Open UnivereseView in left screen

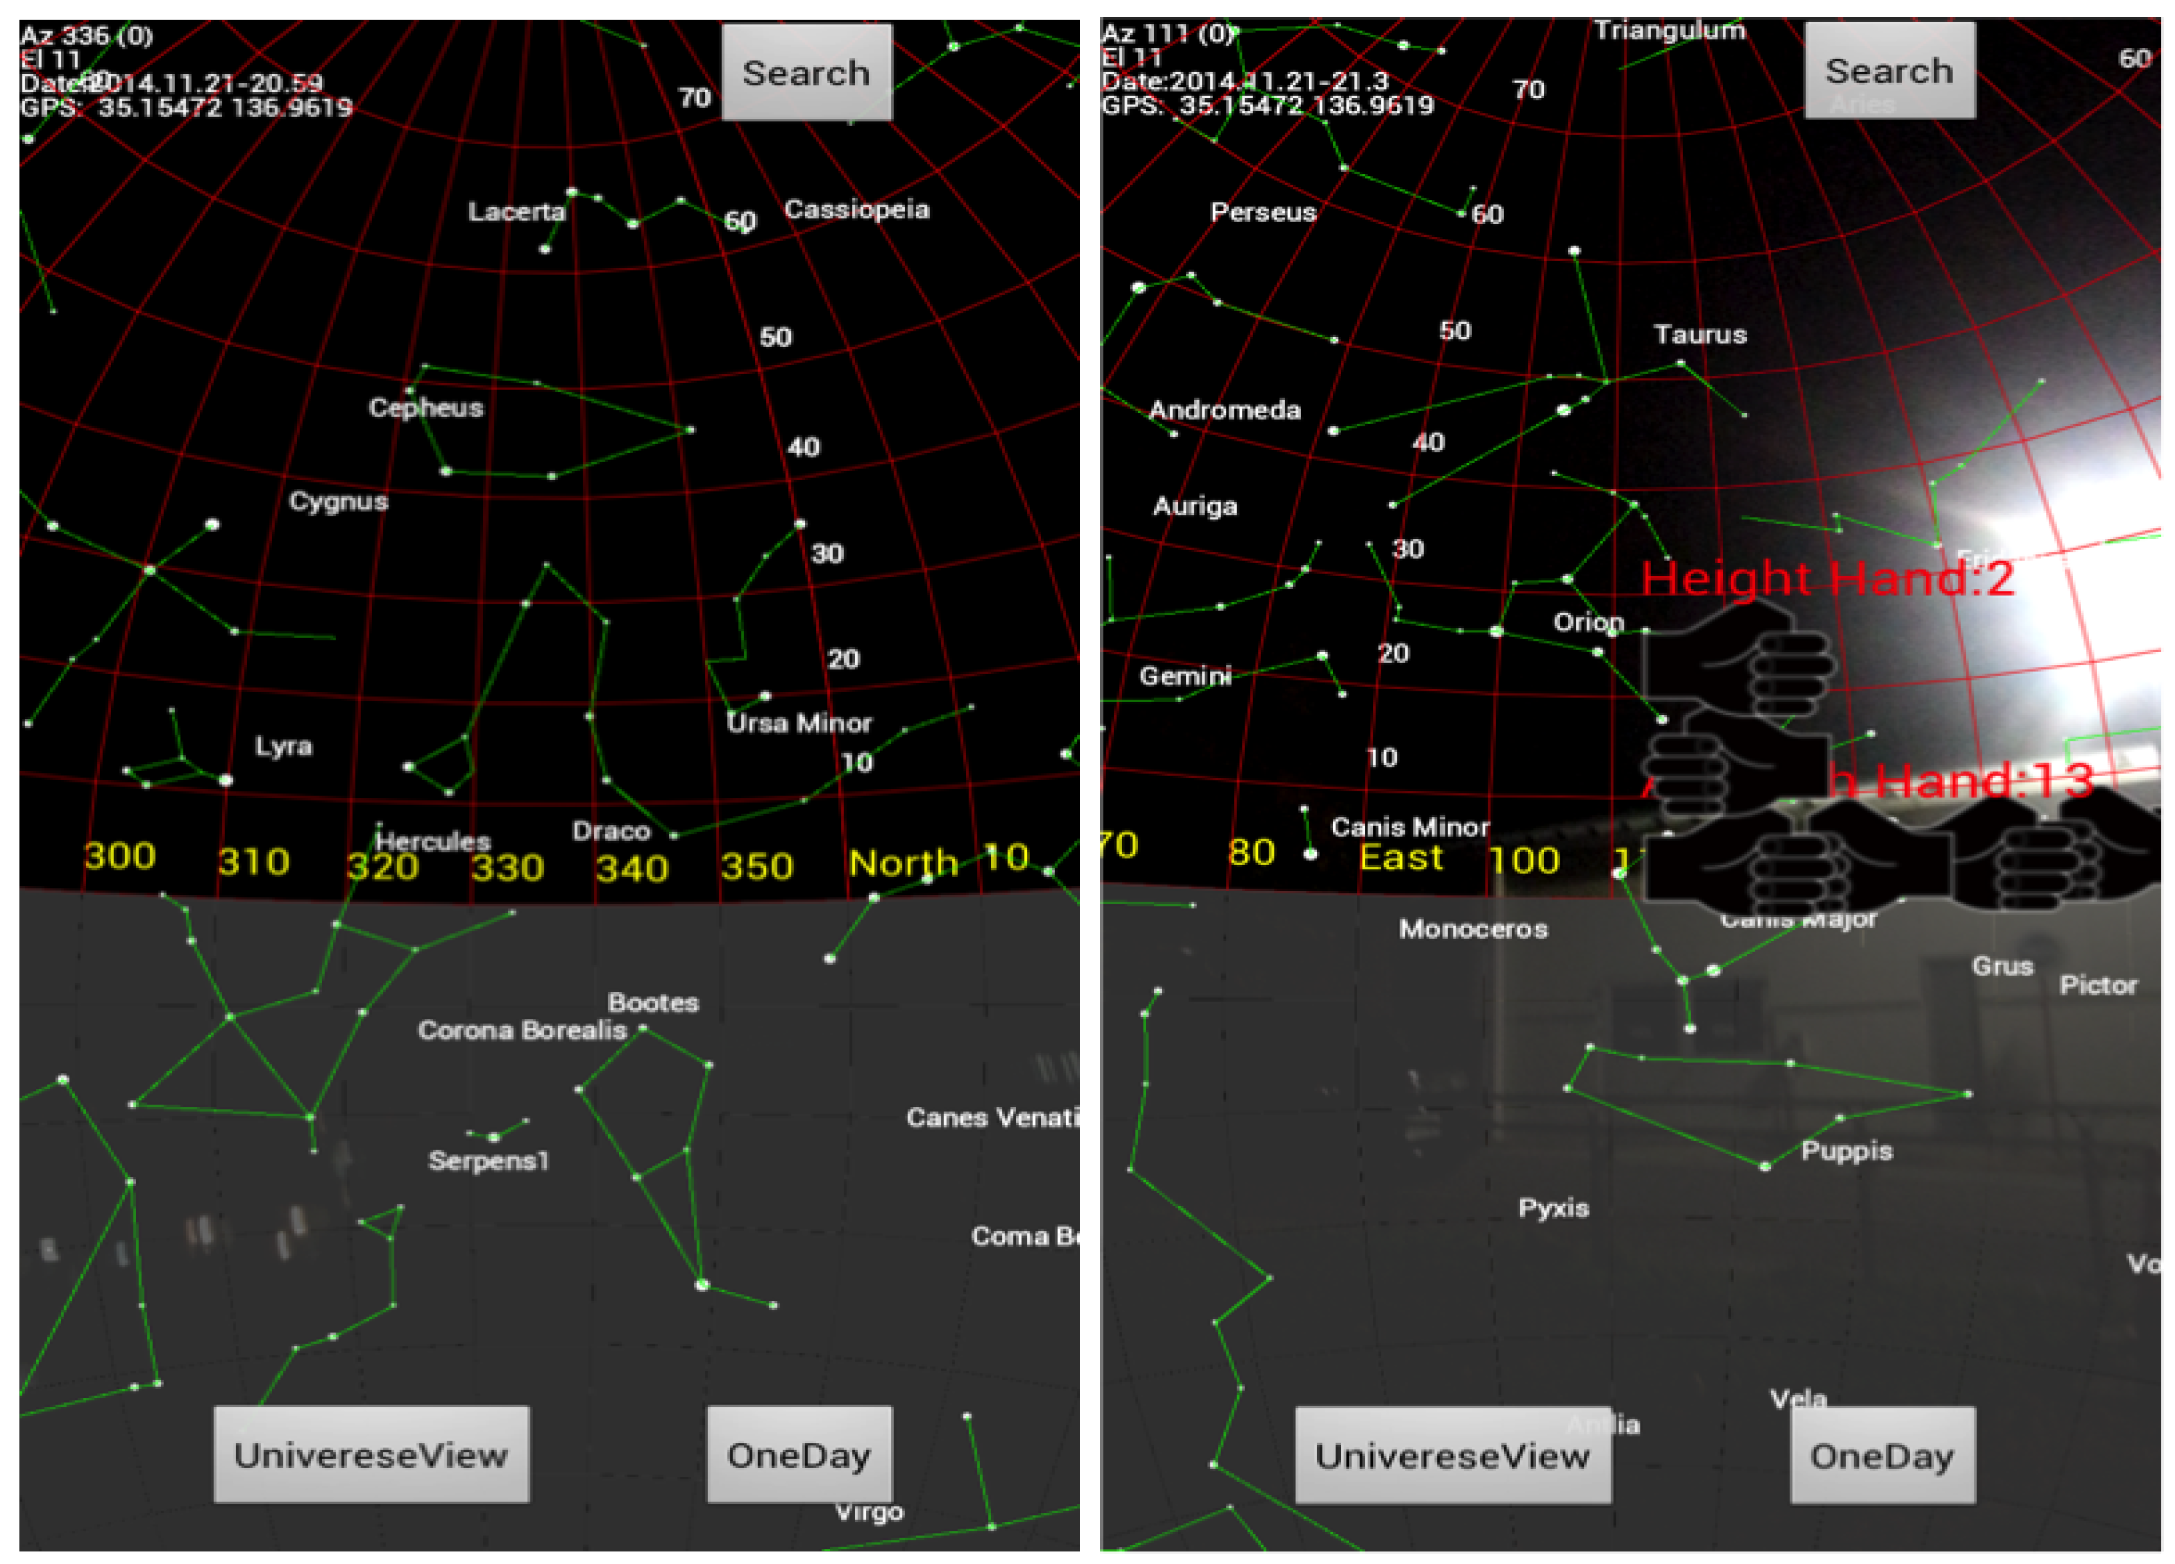(371, 1454)
